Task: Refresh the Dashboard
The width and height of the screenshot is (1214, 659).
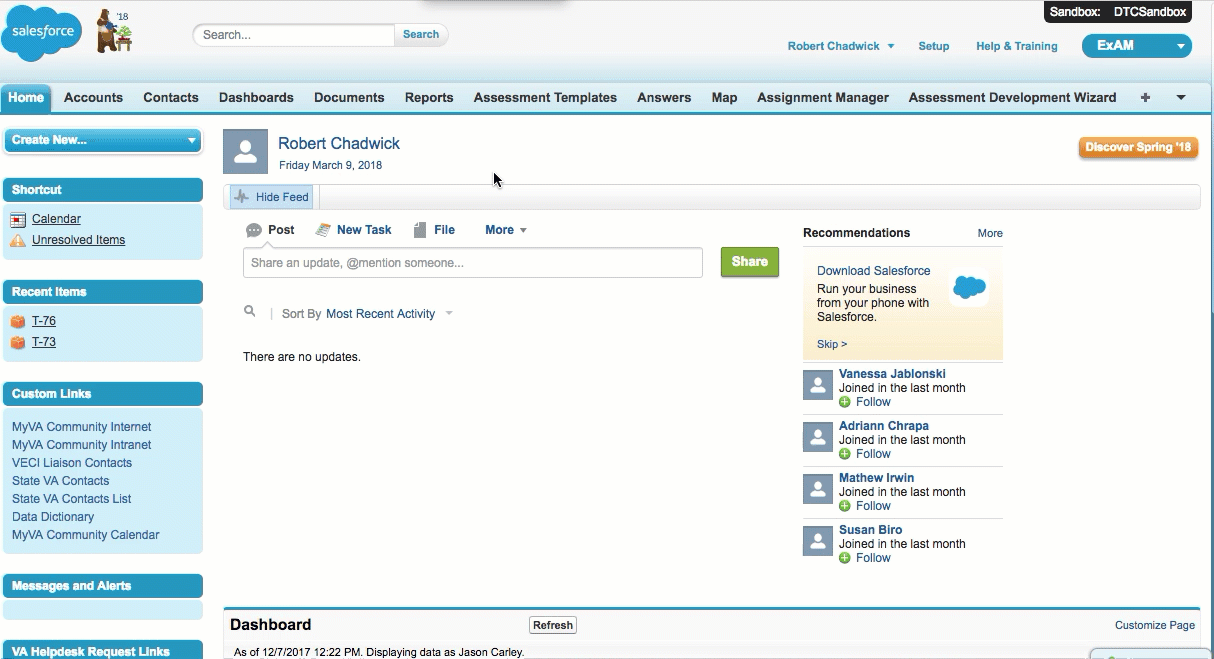Action: [x=553, y=625]
